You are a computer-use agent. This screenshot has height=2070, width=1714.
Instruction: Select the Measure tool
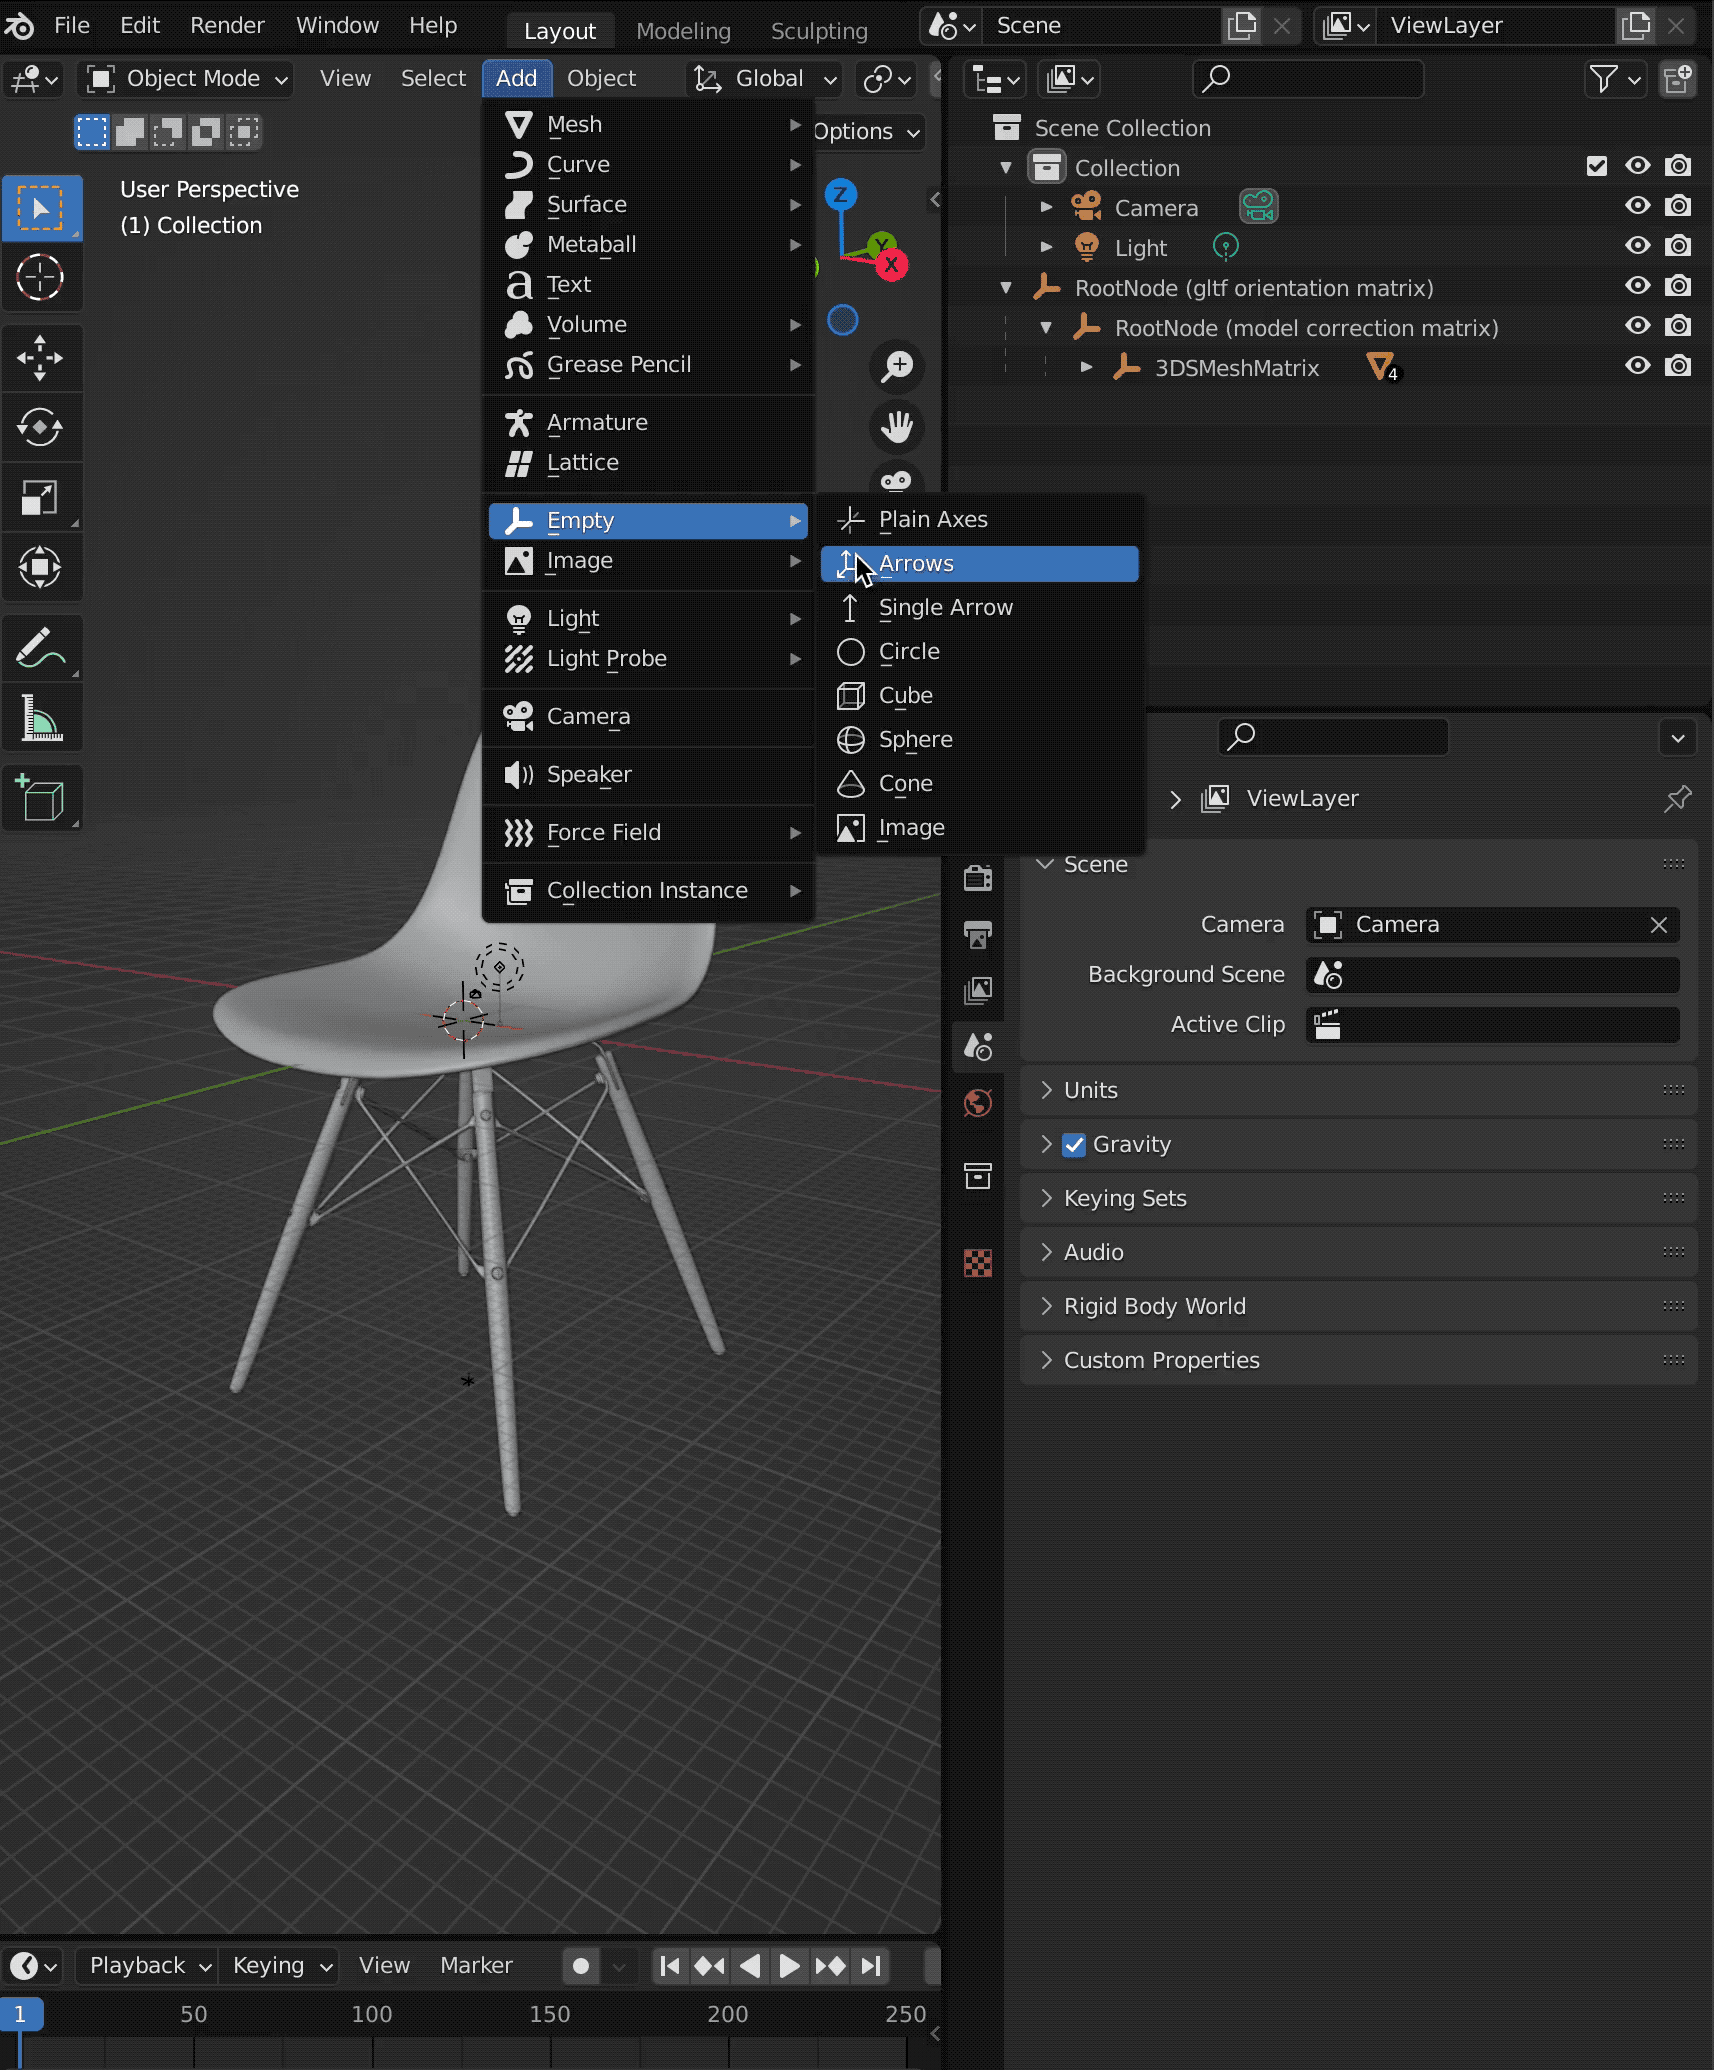[41, 717]
